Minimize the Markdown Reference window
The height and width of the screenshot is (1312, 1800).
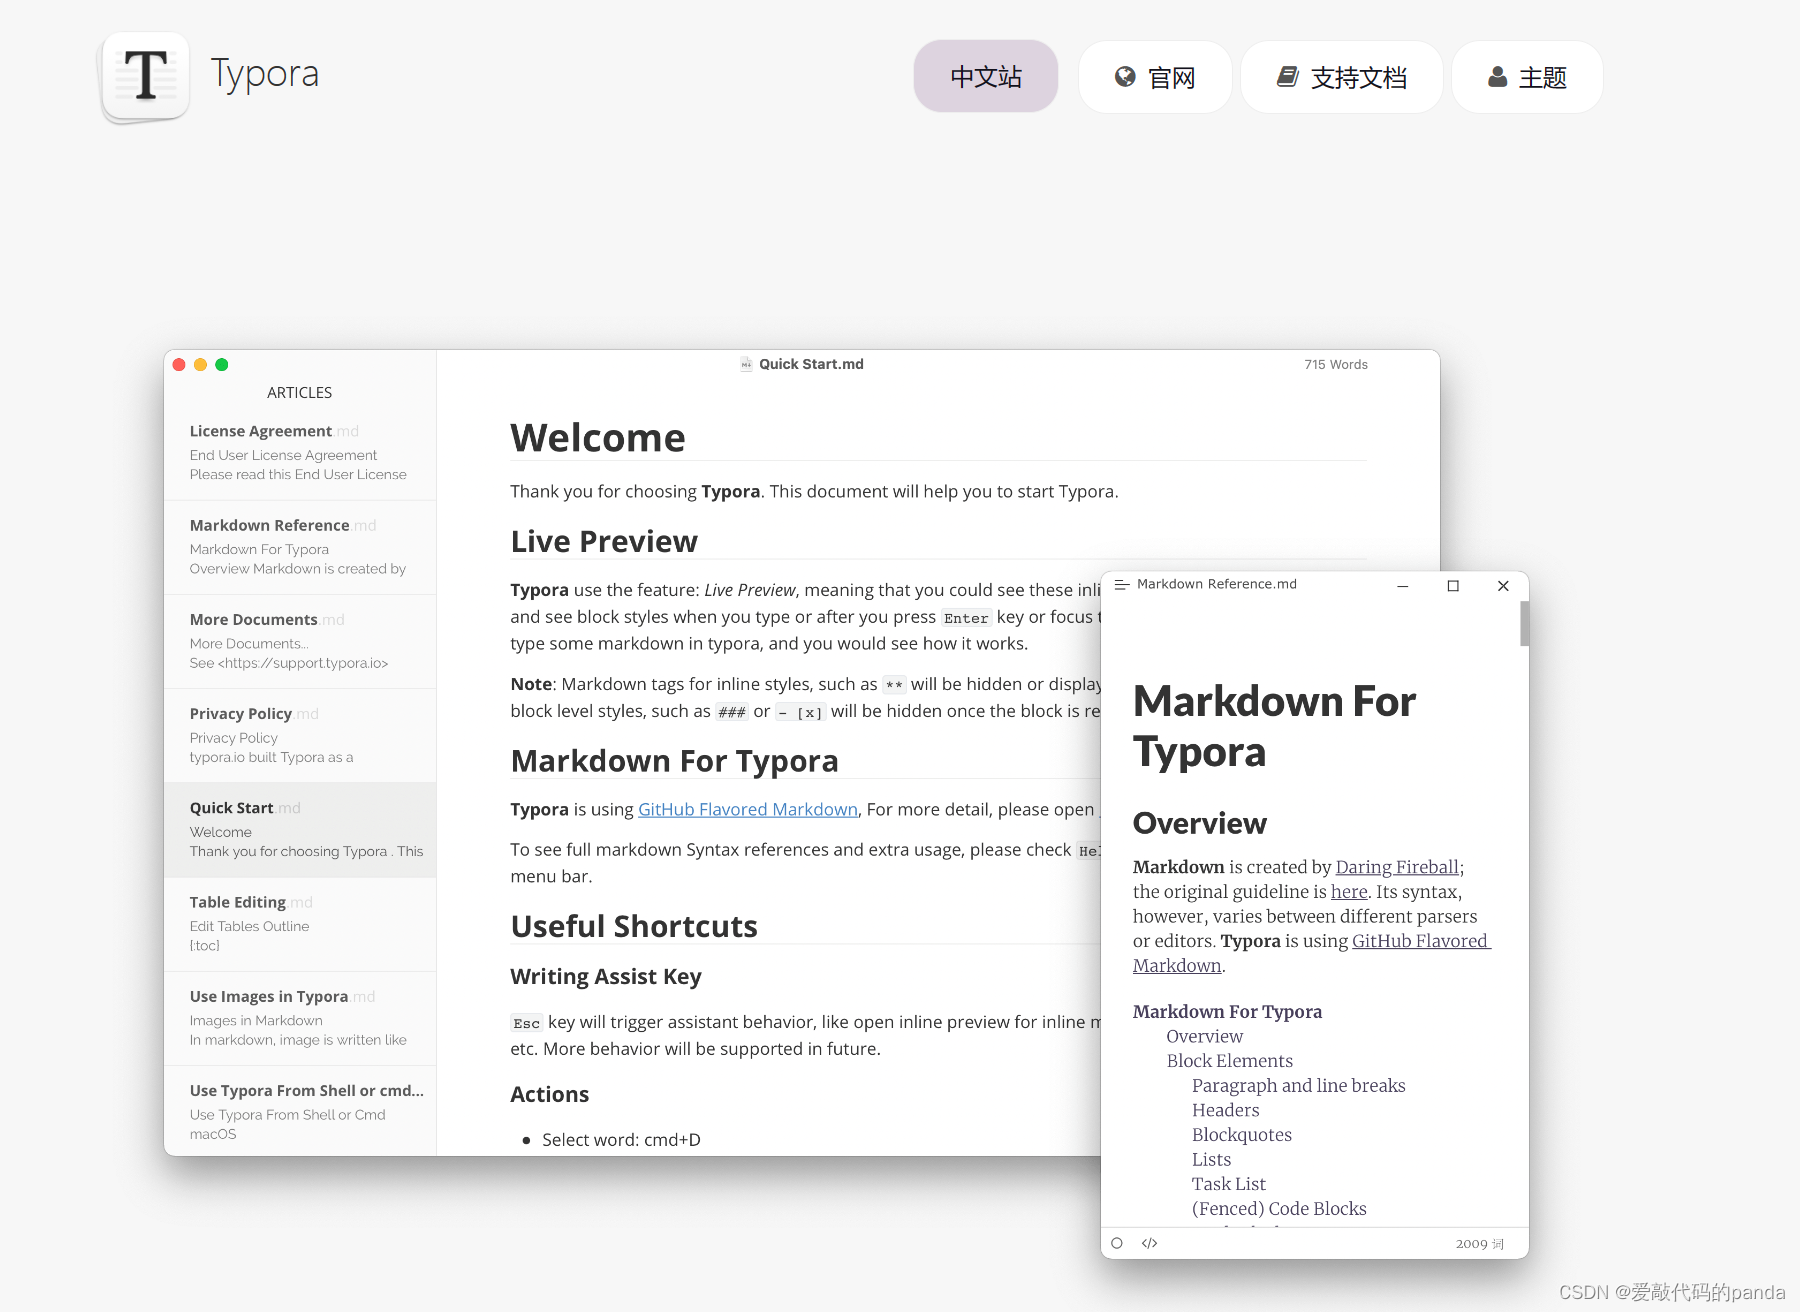[x=1403, y=586]
